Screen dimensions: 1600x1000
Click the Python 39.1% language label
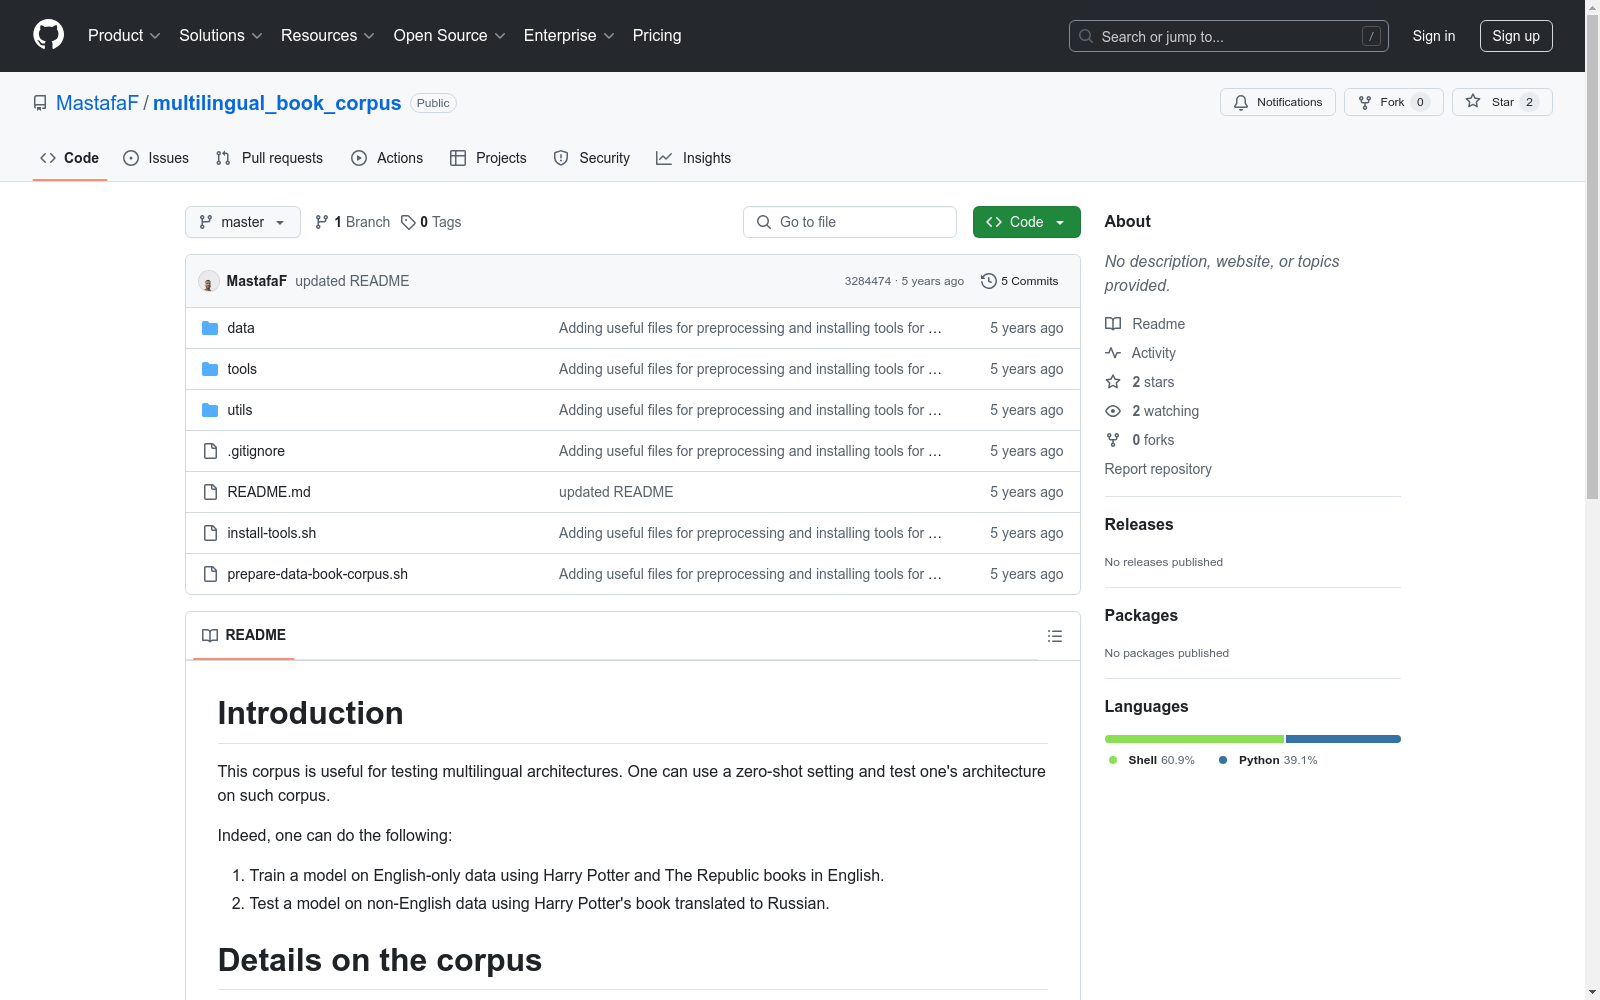pos(1269,760)
